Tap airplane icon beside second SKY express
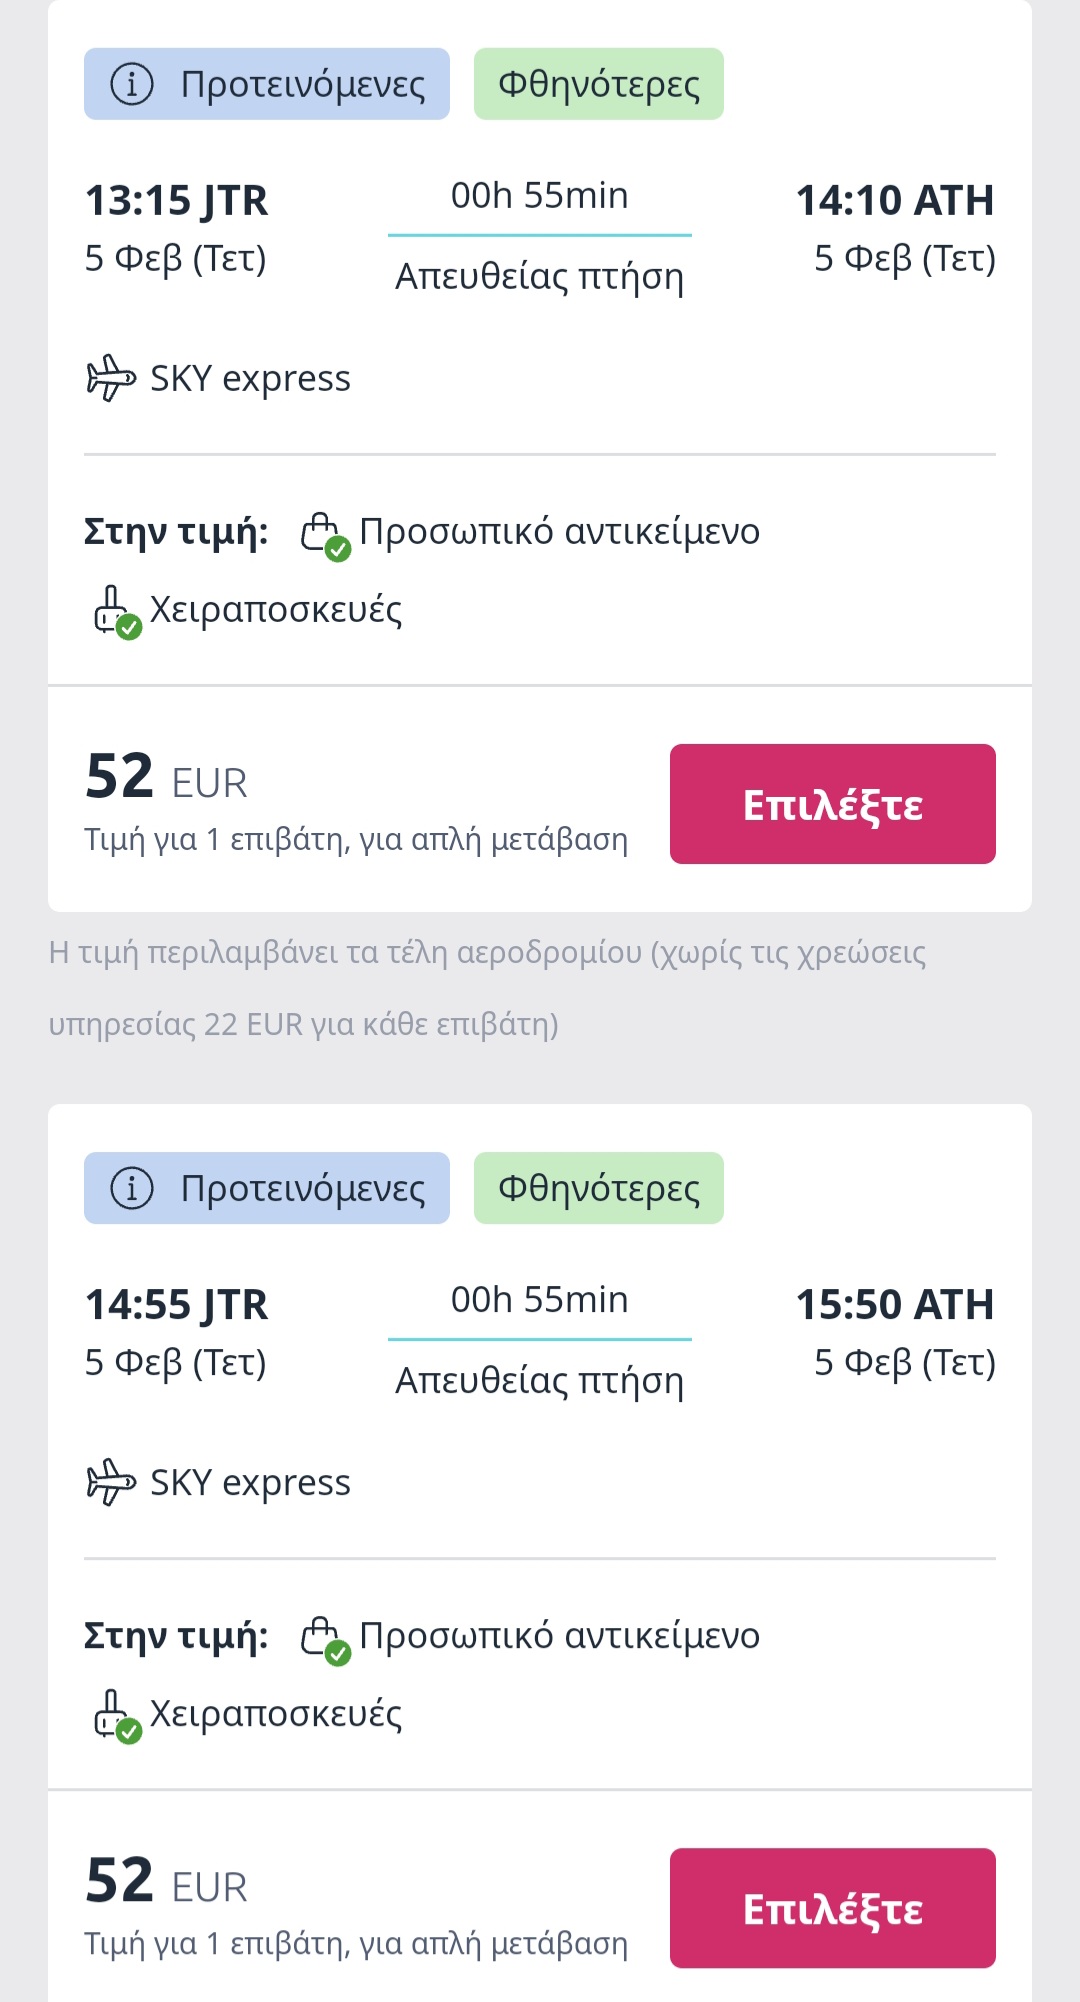Image resolution: width=1080 pixels, height=2002 pixels. coord(111,1482)
